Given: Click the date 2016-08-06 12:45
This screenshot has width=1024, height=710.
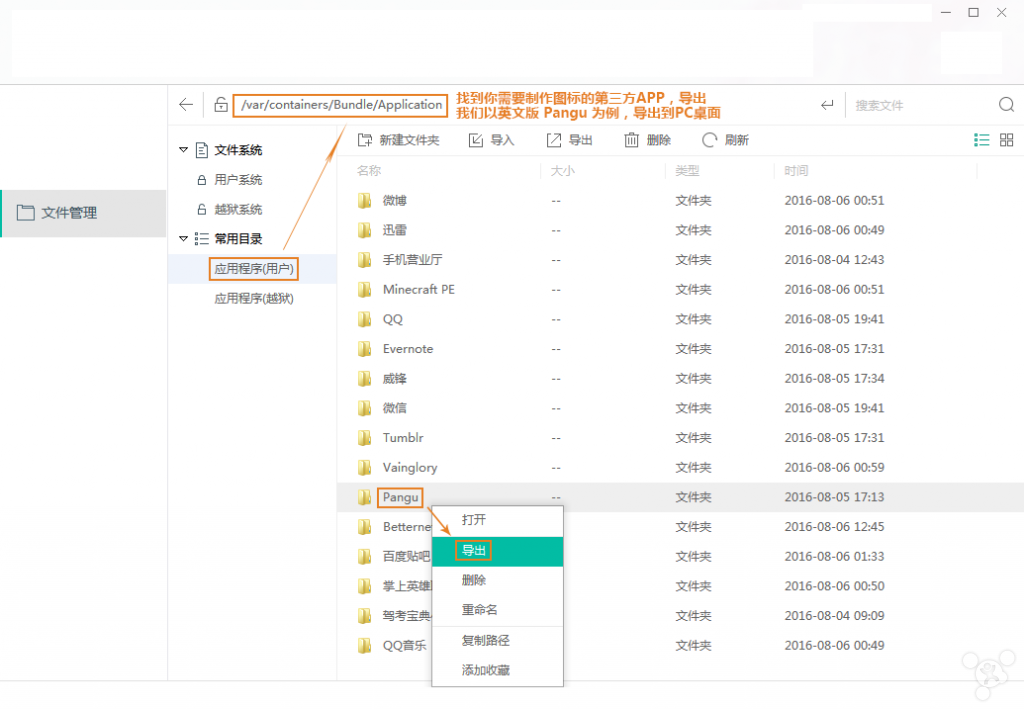Looking at the screenshot, I should pos(834,527).
